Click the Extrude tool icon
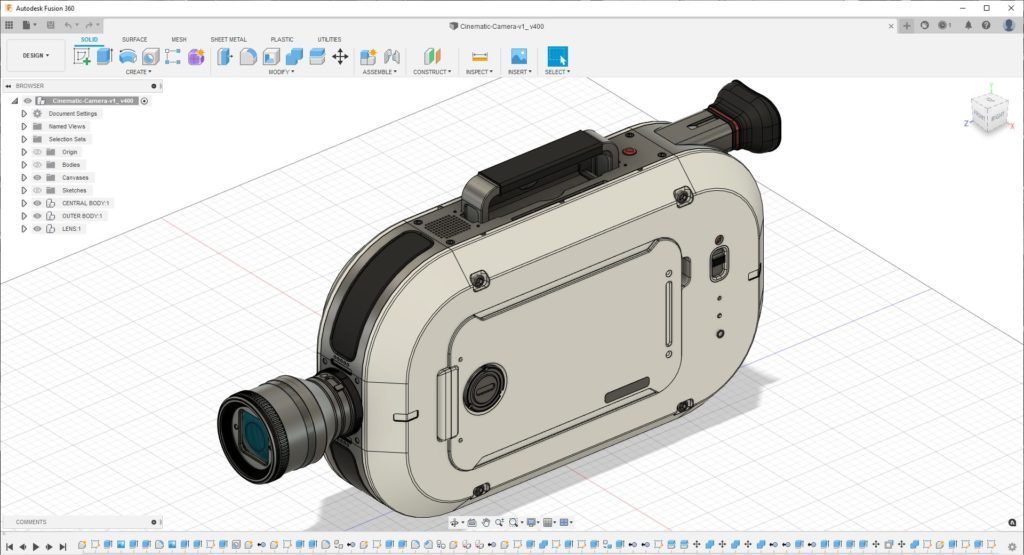 [104, 57]
